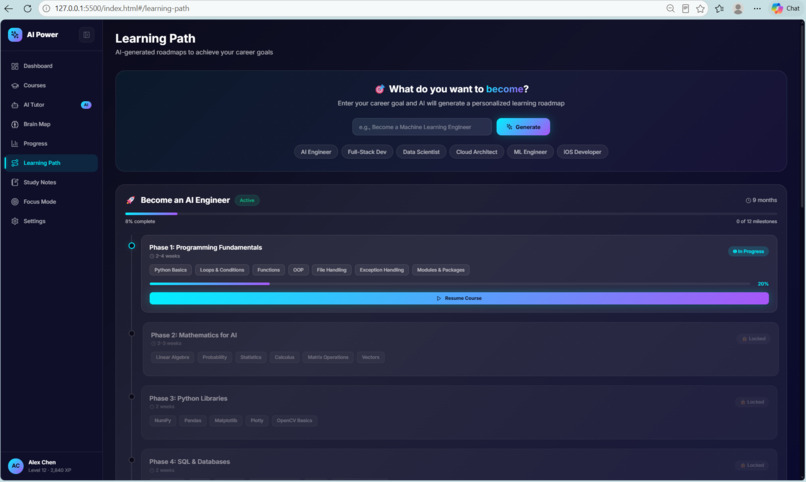Click the rocket icon beside Become an AI Engineer

tap(131, 200)
